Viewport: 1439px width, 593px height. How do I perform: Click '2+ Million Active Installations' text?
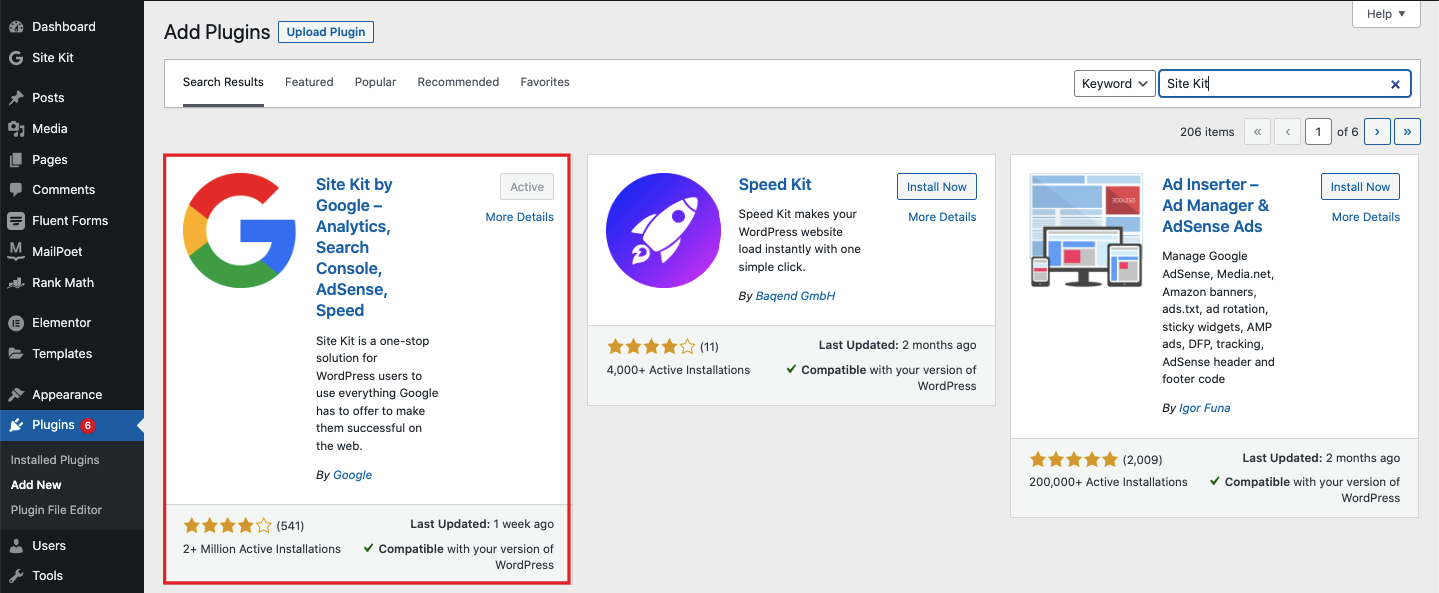coord(262,549)
